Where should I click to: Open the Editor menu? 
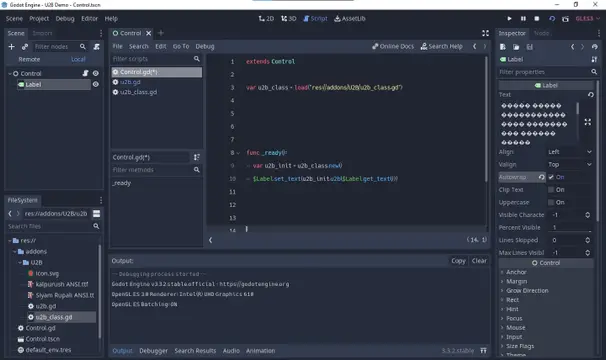tap(89, 19)
